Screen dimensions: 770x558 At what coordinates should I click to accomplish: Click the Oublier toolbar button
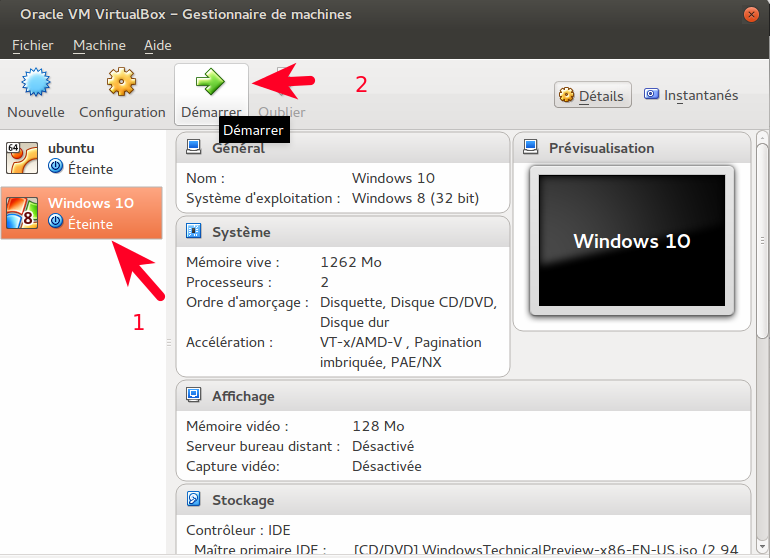click(x=282, y=93)
